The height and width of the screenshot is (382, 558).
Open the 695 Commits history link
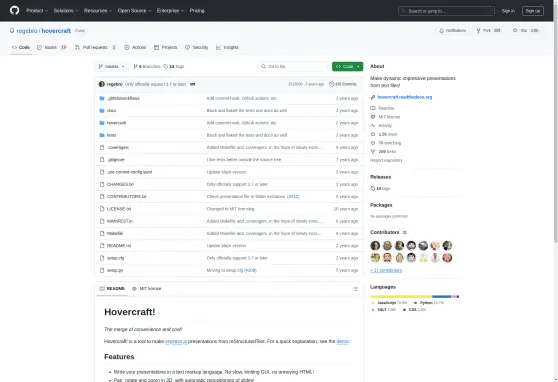click(343, 84)
